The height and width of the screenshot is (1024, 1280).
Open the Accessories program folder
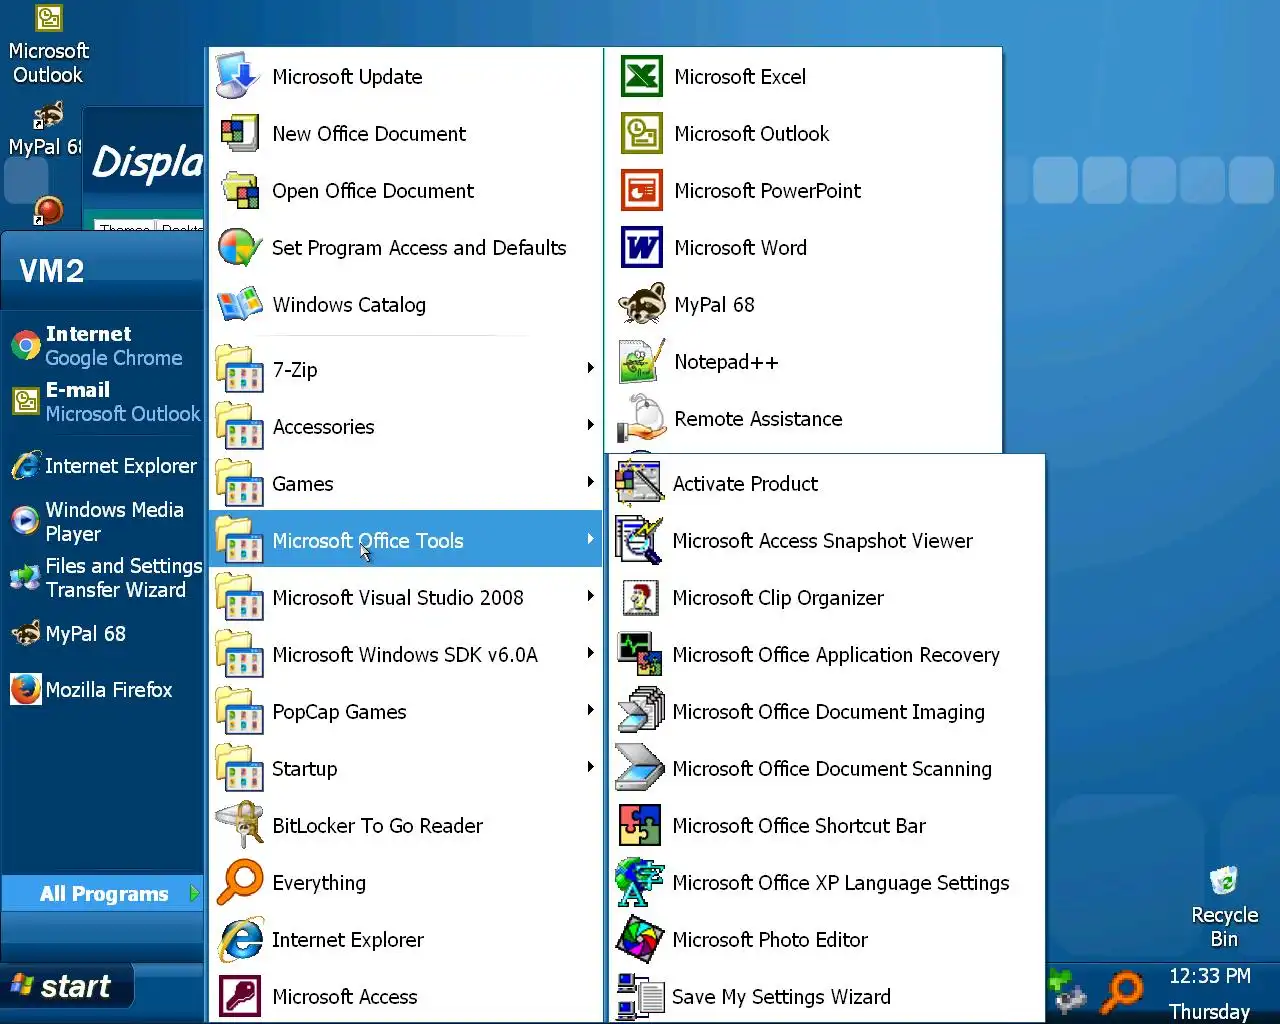click(x=405, y=427)
